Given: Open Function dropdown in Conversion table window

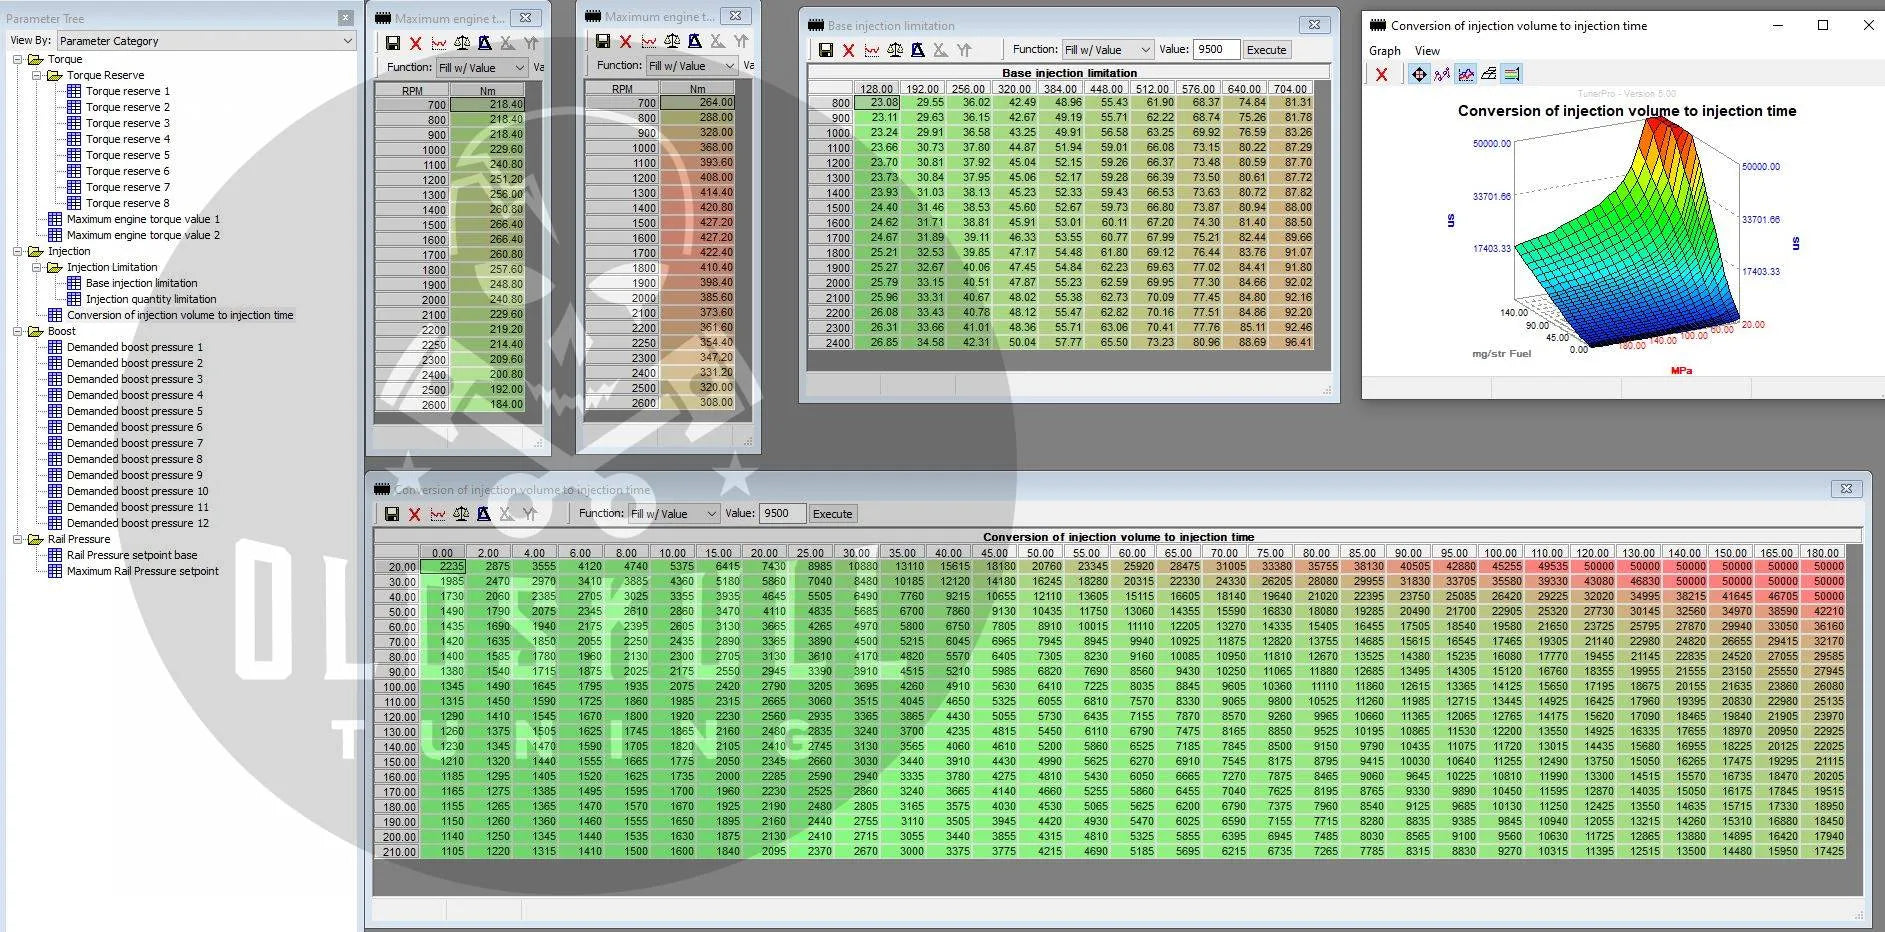Looking at the screenshot, I should pyautogui.click(x=674, y=514).
